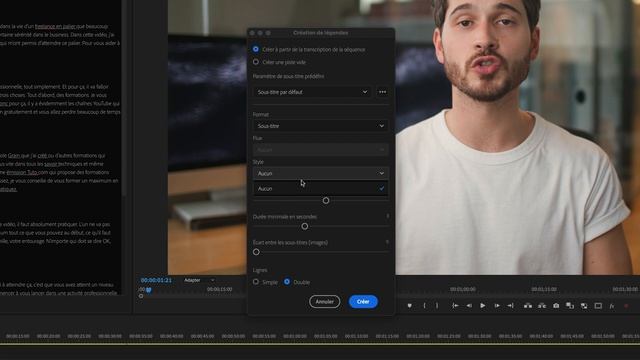Screen dimensions: 640x360
Task: Click the Mark Out bracket icon
Action: point(437,306)
